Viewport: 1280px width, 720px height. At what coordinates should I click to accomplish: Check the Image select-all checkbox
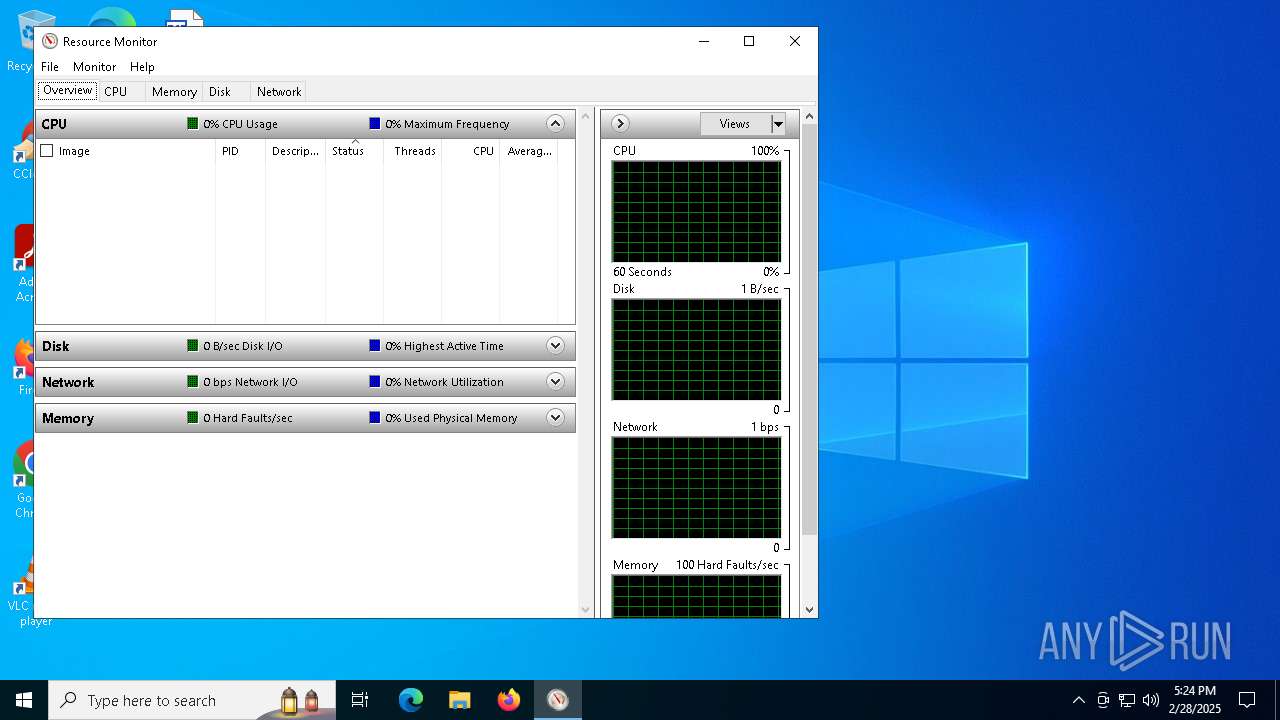coord(47,151)
